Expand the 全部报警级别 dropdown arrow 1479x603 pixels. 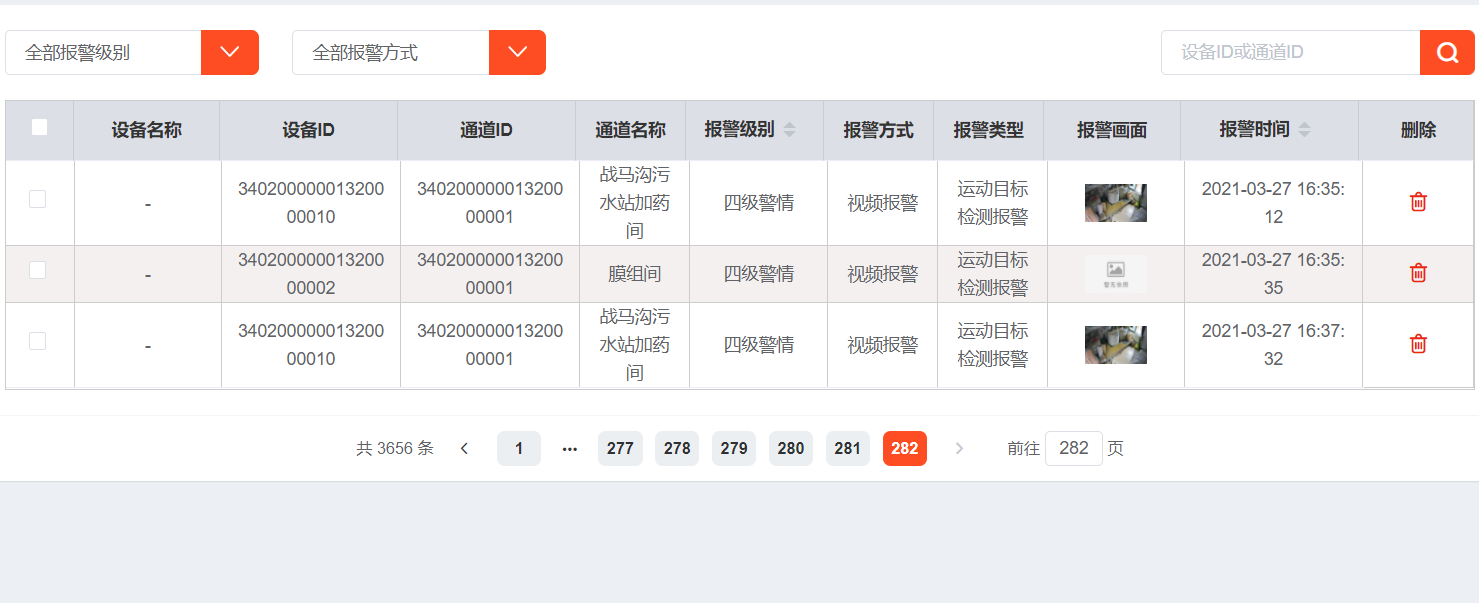tap(230, 52)
